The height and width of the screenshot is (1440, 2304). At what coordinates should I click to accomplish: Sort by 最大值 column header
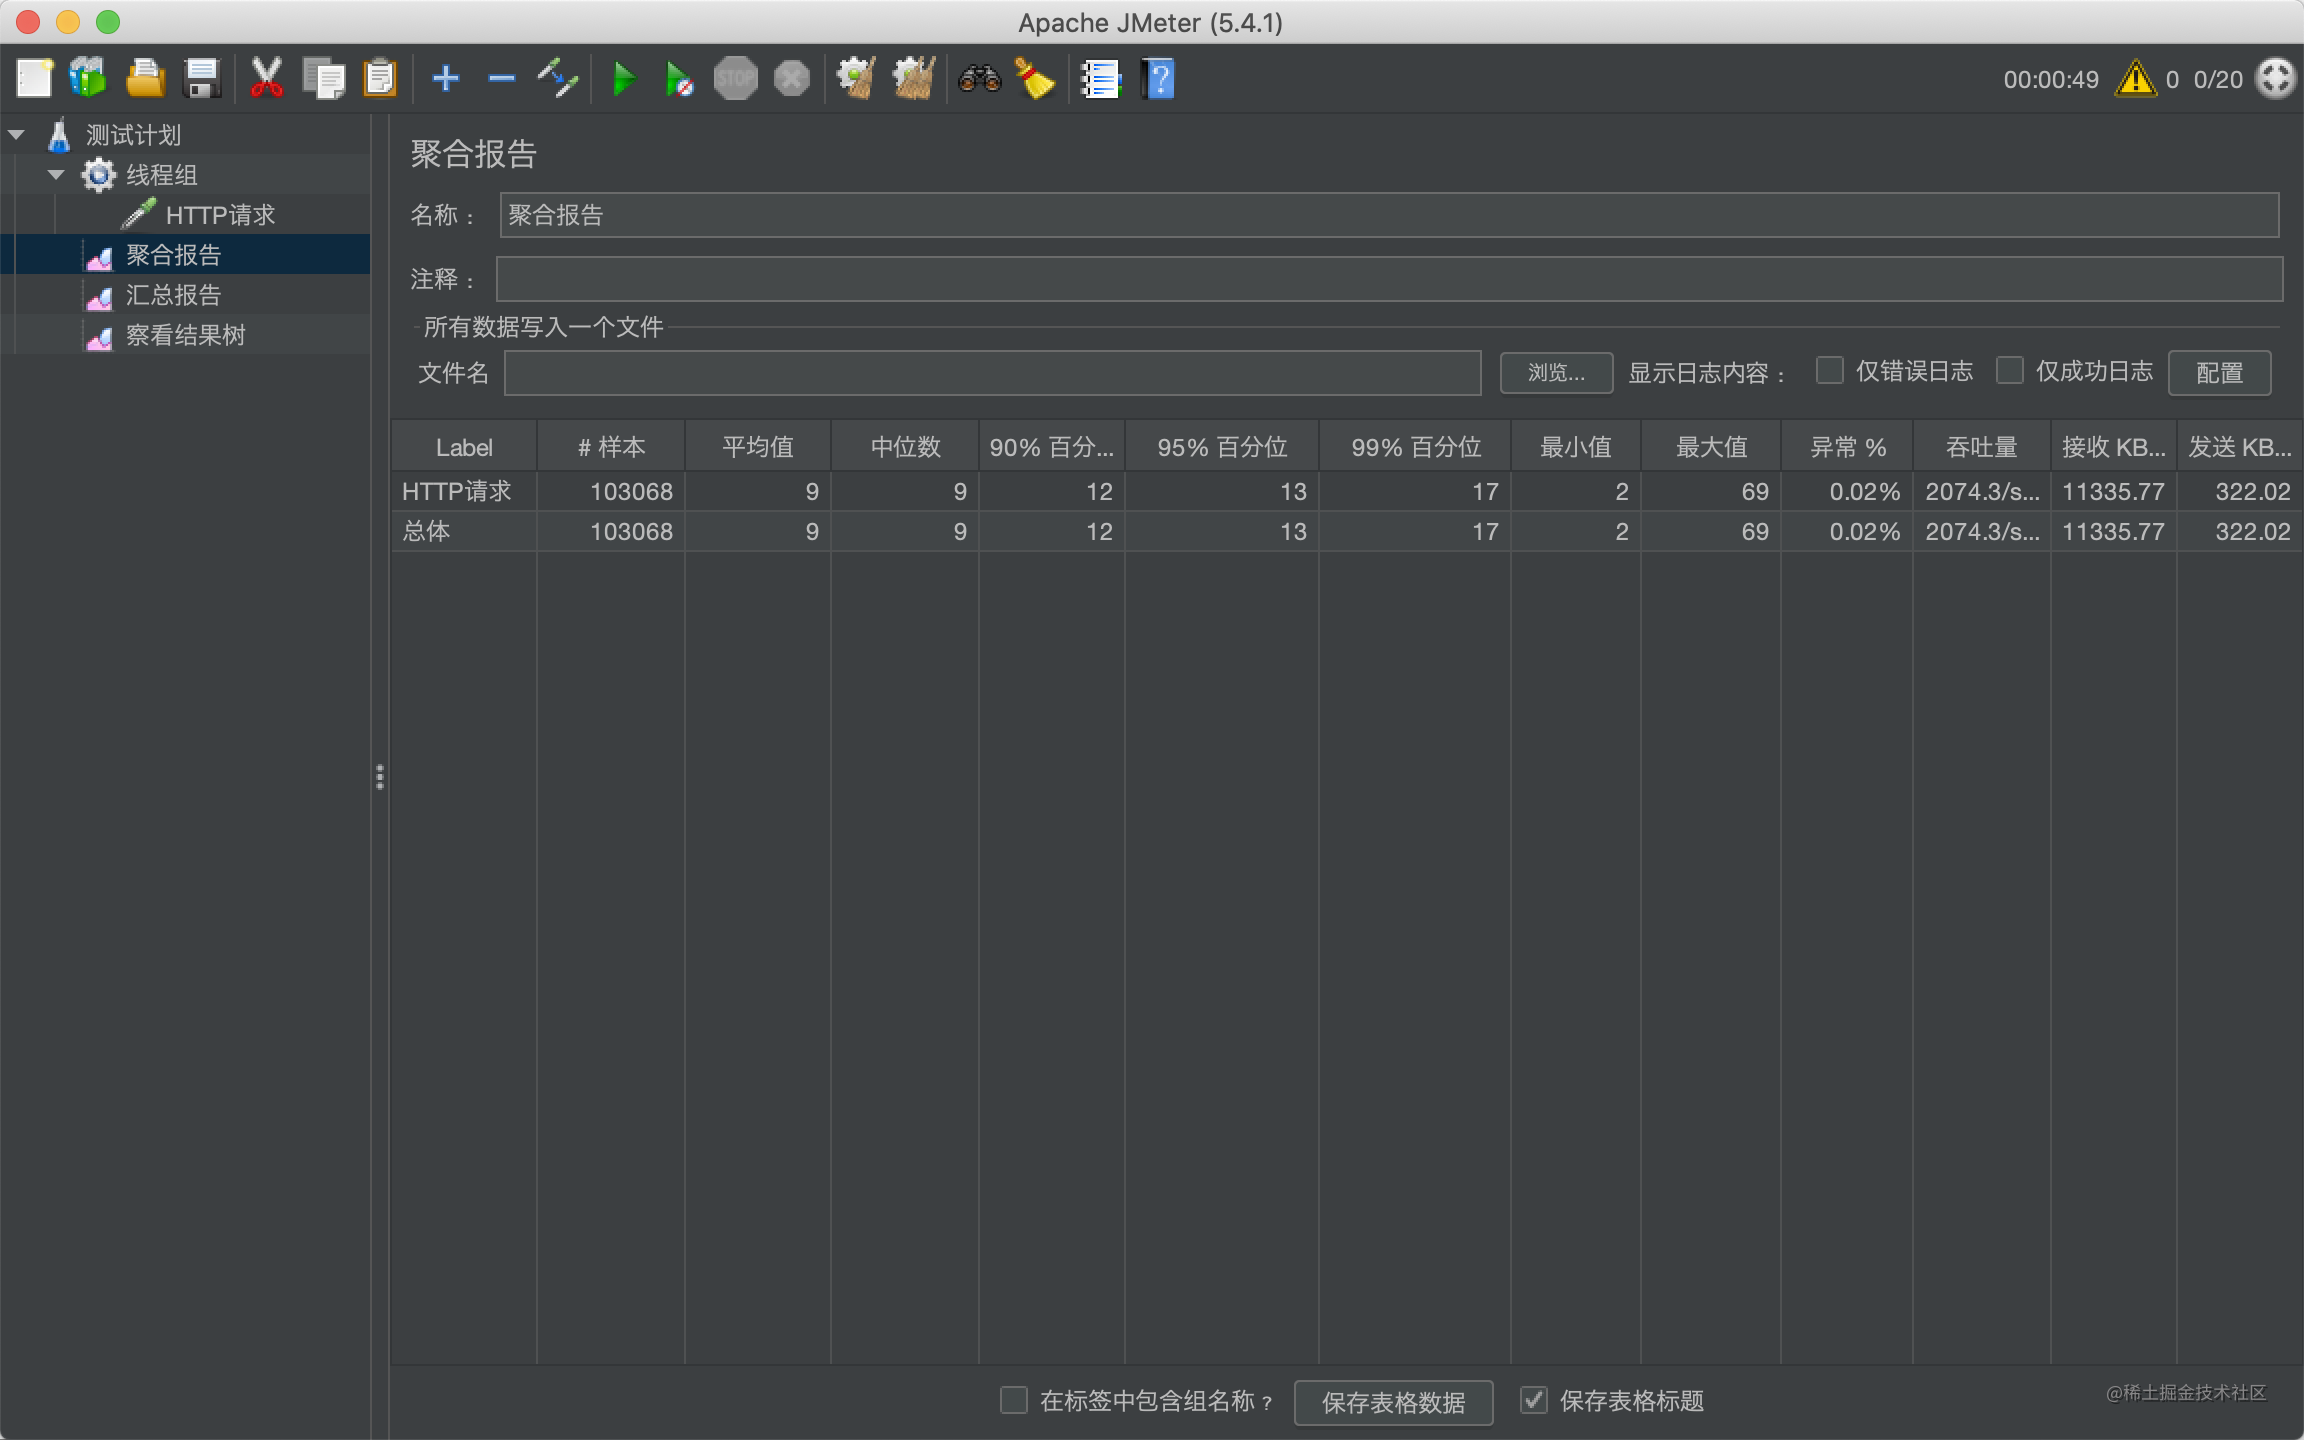[1711, 447]
